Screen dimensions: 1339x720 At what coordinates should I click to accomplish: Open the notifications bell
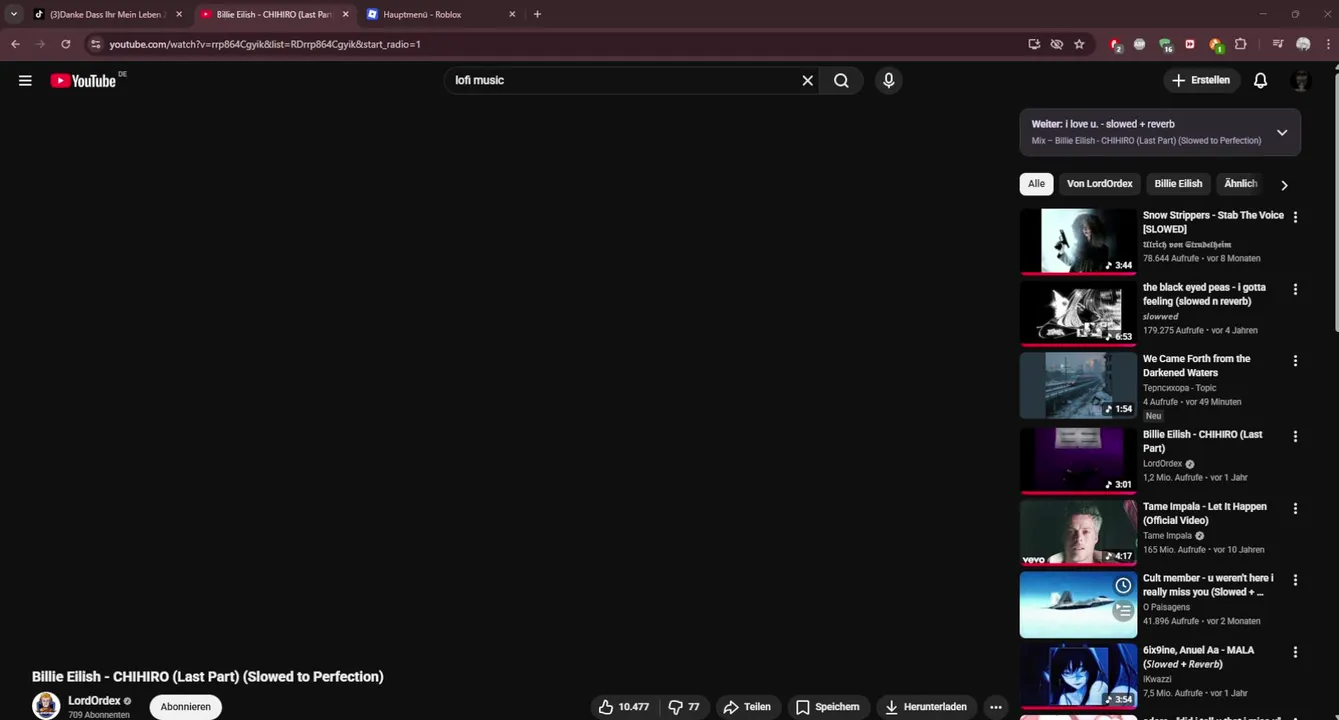pos(1260,80)
